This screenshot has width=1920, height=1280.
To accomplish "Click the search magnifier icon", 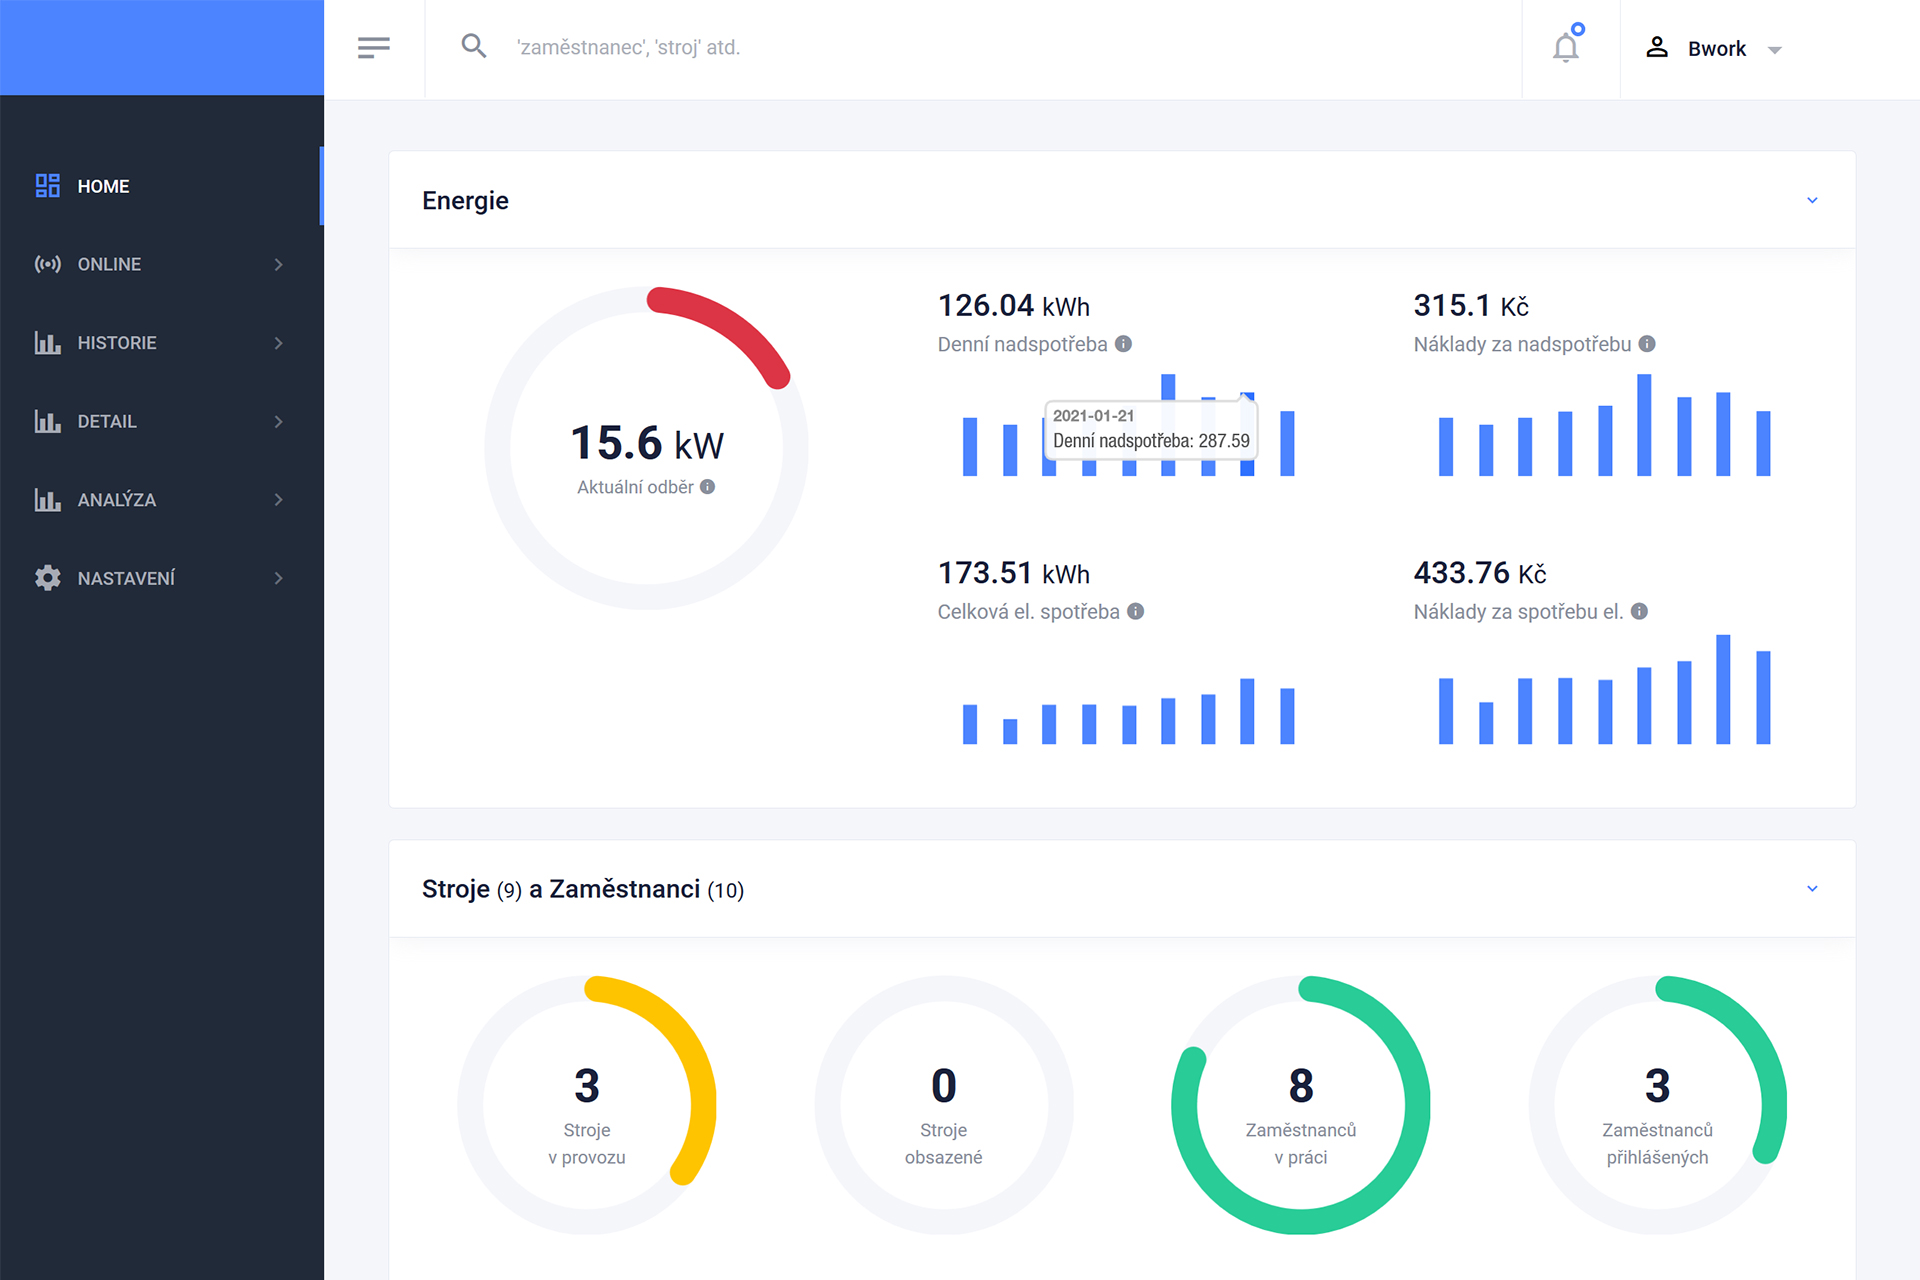I will pos(473,46).
